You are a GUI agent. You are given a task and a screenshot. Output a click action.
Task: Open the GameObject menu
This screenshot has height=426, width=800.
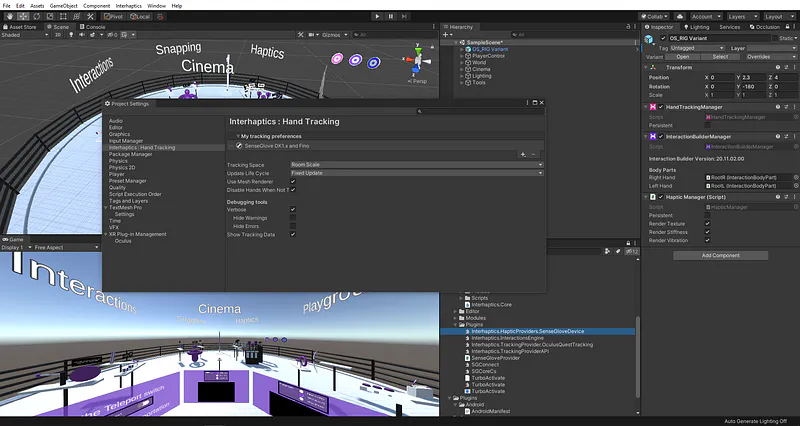pyautogui.click(x=63, y=6)
